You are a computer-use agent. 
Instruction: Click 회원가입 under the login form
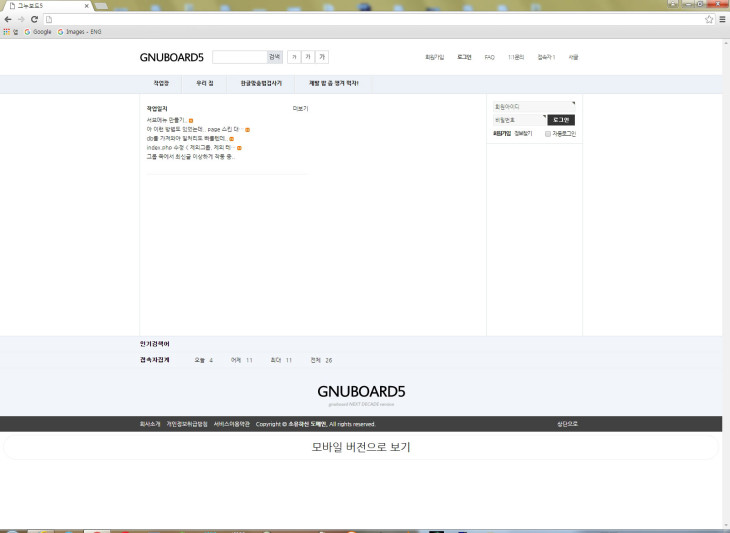[x=502, y=134]
